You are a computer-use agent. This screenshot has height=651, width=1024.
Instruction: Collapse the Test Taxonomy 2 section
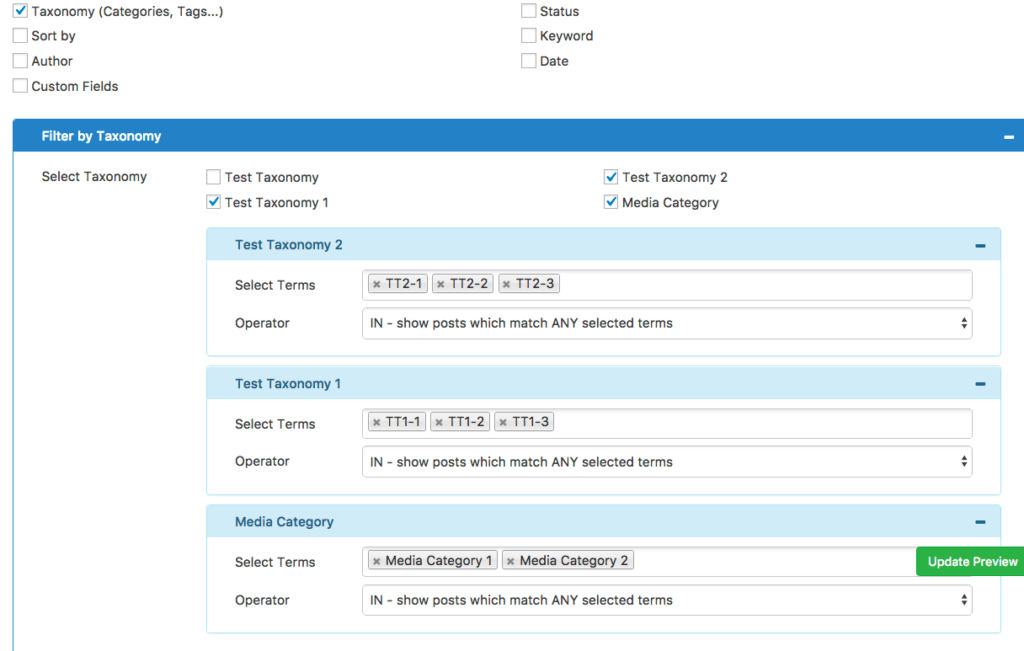point(980,246)
